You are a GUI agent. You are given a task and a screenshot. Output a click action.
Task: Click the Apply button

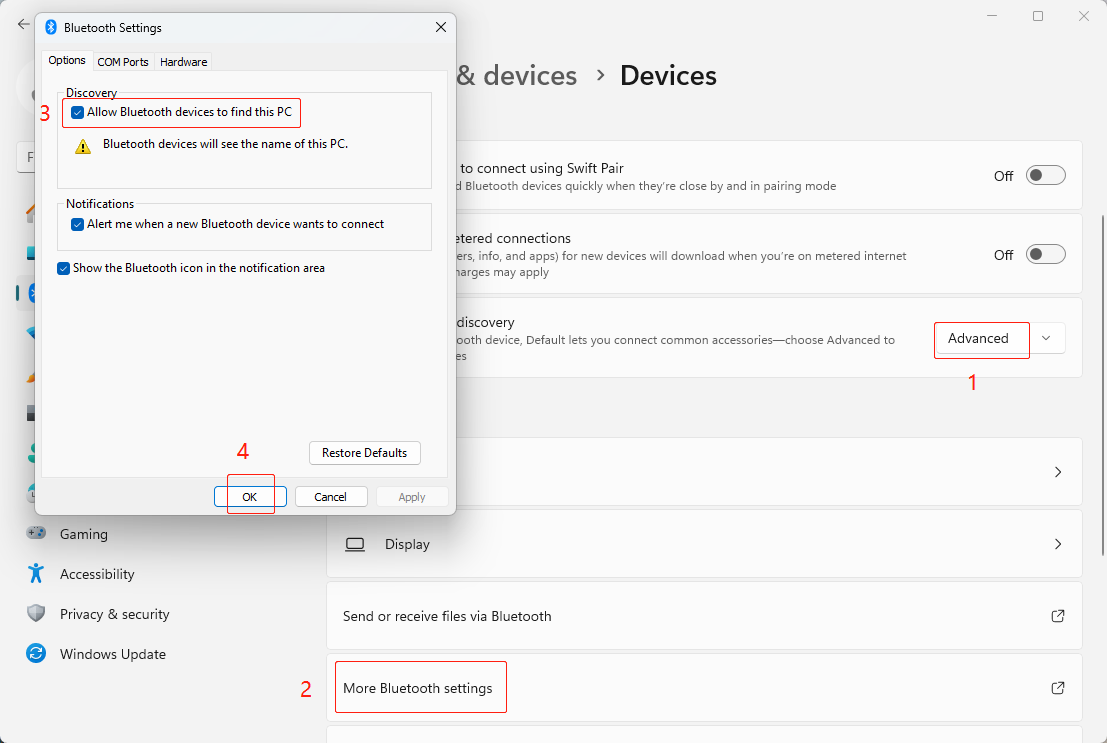(x=412, y=497)
